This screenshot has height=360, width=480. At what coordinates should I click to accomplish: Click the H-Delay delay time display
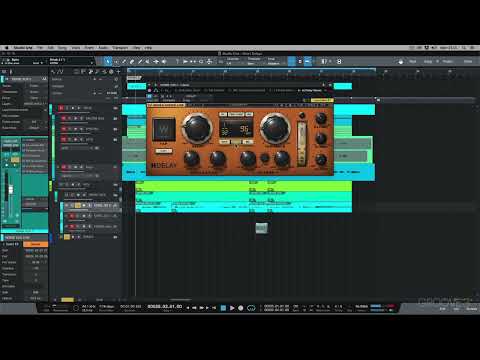(236, 128)
